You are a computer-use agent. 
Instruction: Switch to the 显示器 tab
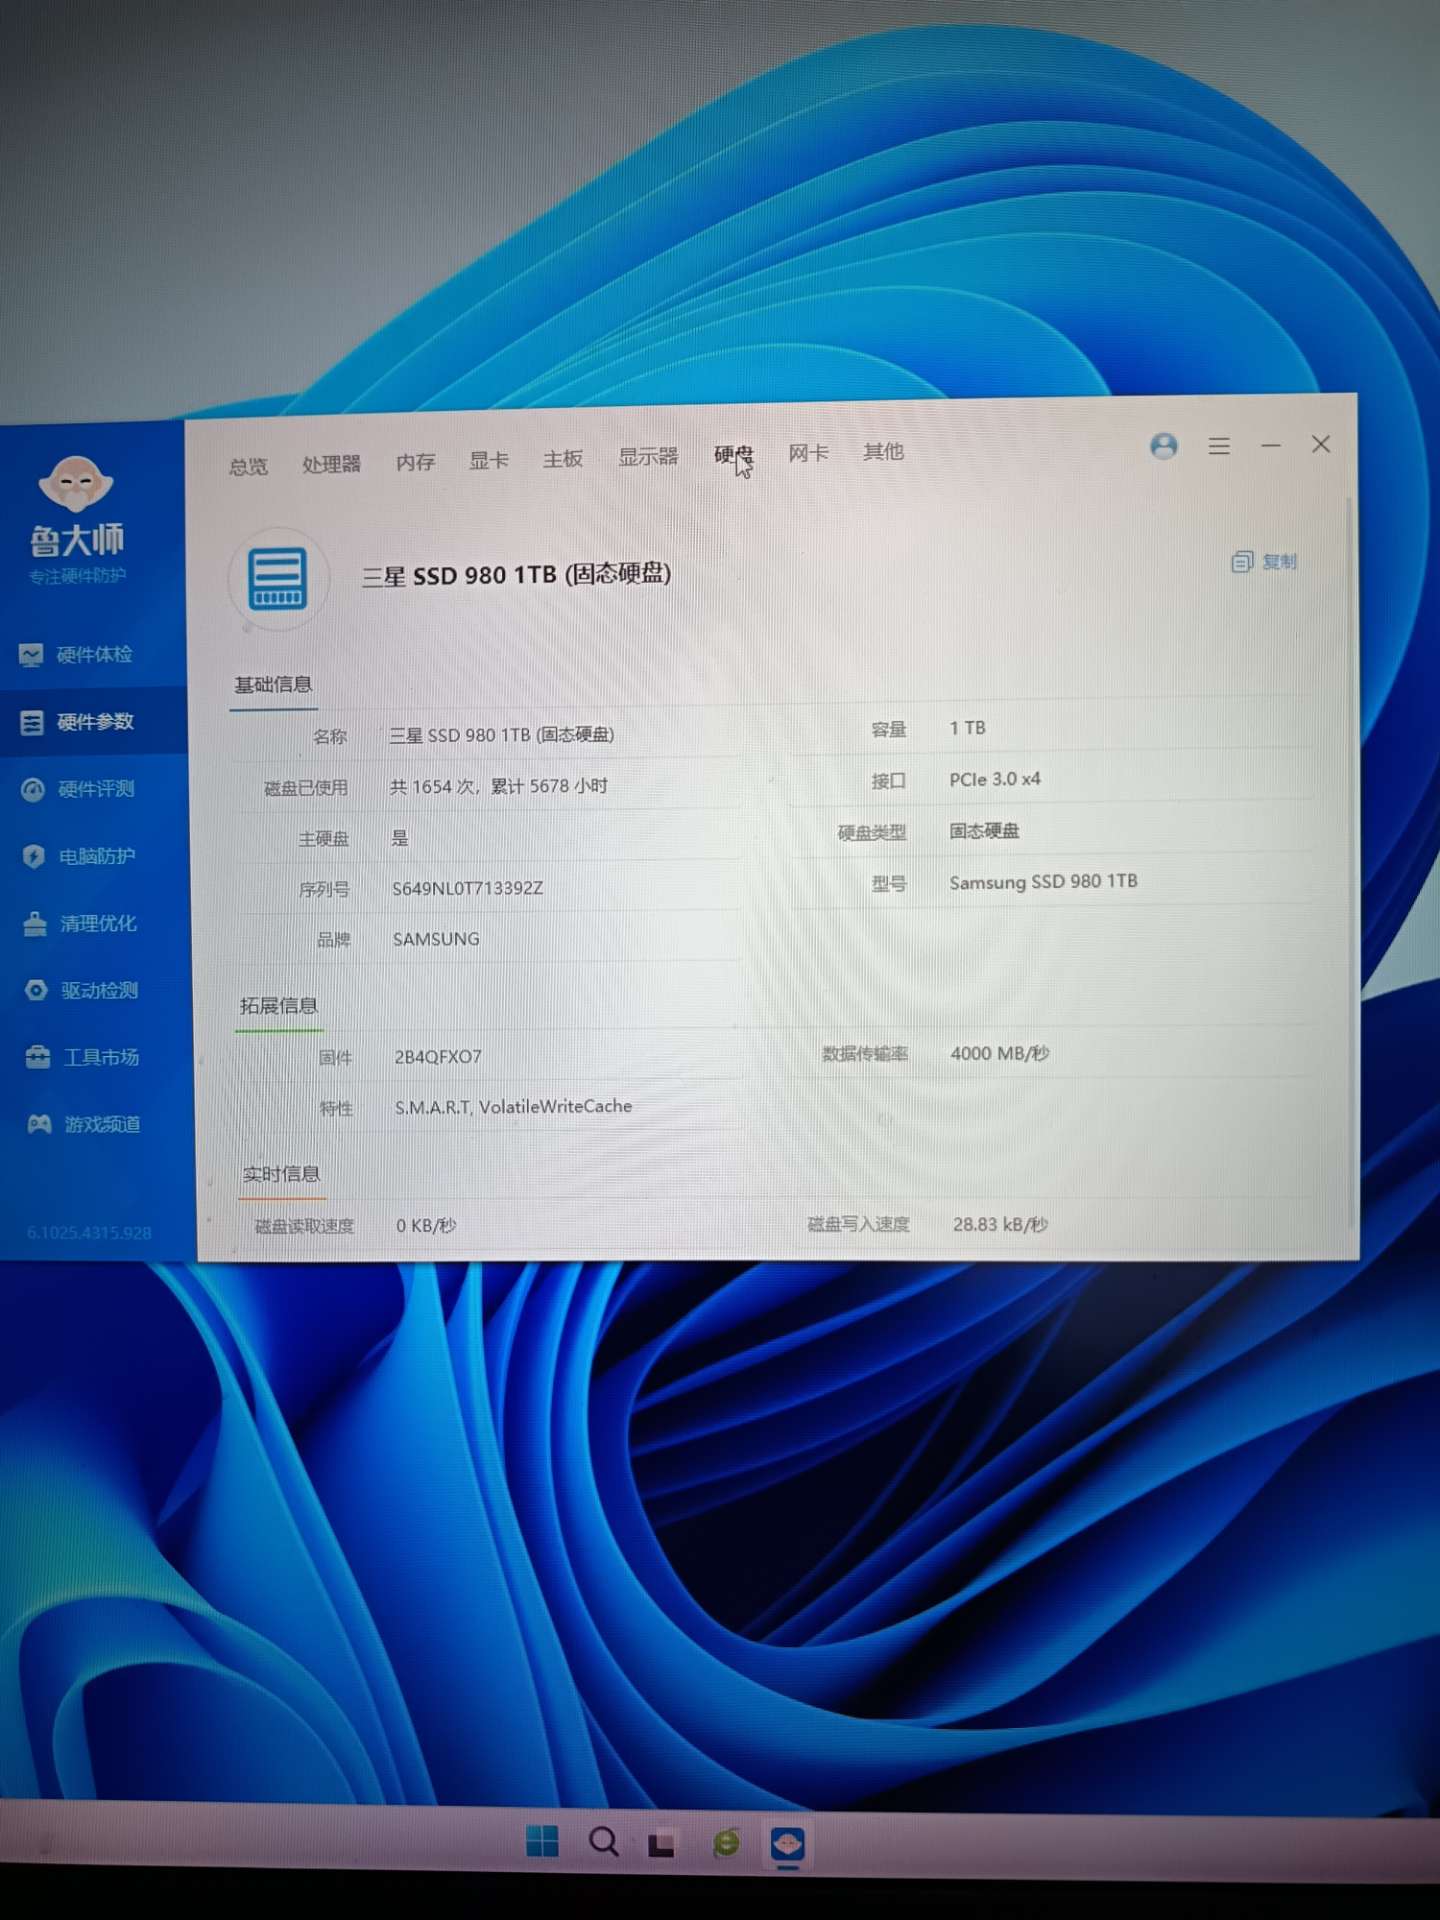648,457
